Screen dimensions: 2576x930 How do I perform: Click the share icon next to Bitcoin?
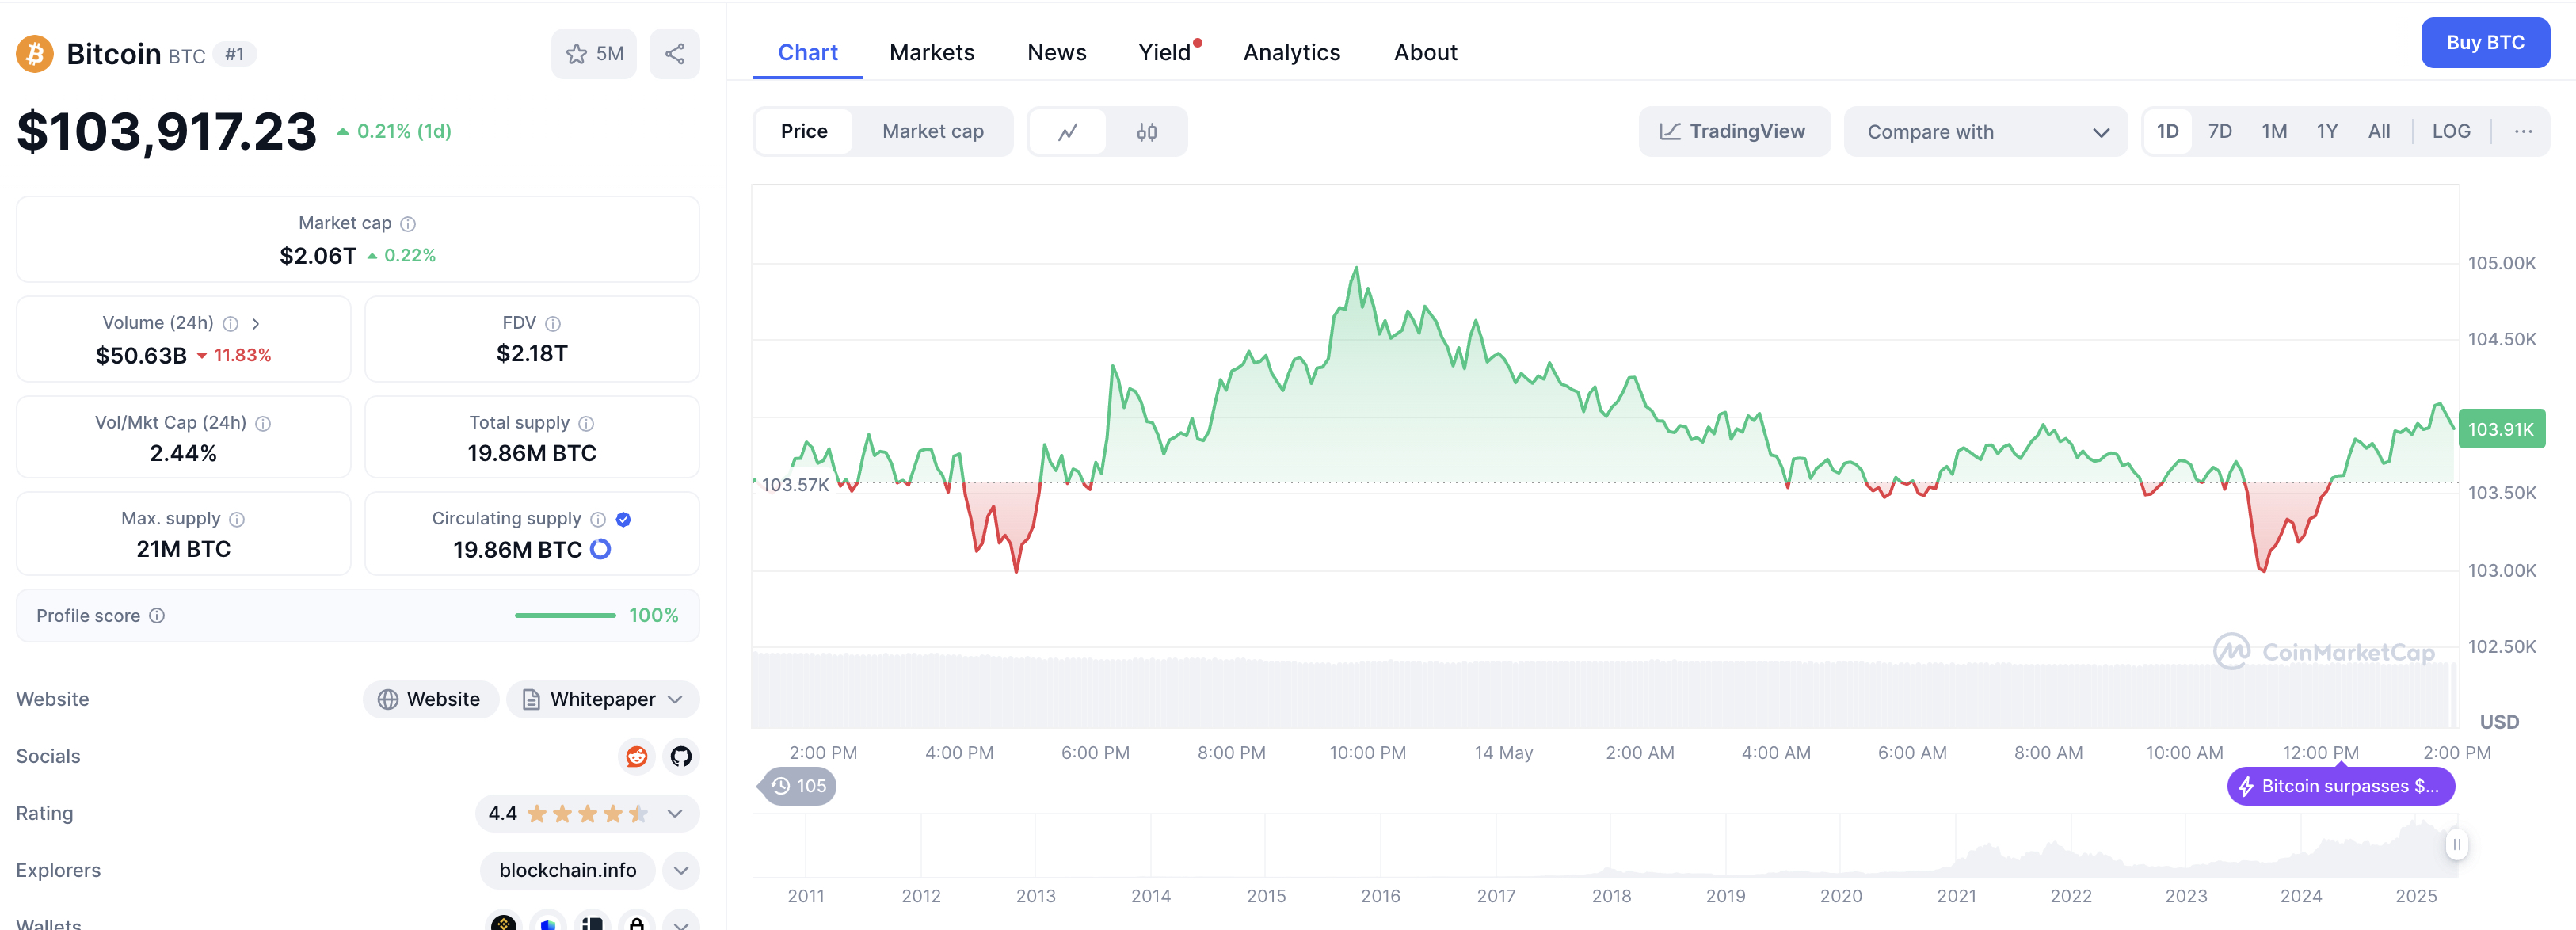(x=674, y=54)
